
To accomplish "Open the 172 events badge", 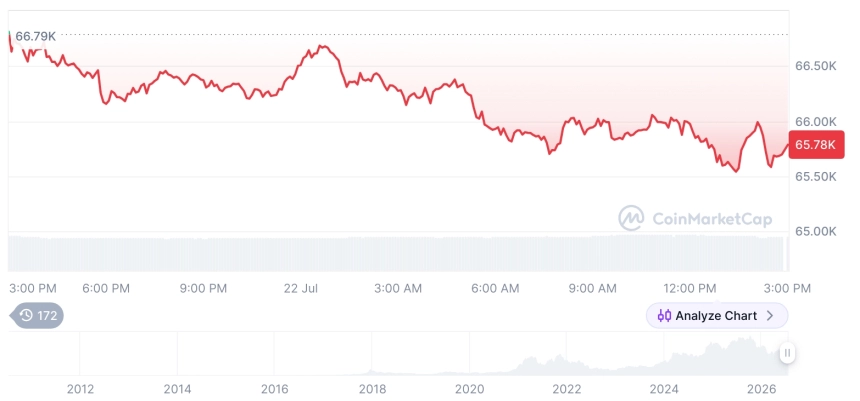I will coord(37,315).
